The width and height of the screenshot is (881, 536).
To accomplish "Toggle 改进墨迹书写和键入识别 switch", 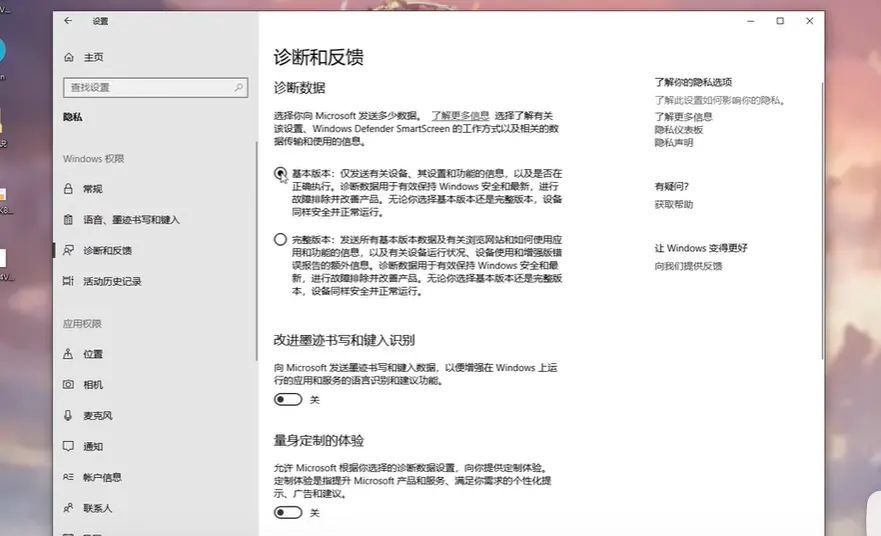I will (288, 399).
